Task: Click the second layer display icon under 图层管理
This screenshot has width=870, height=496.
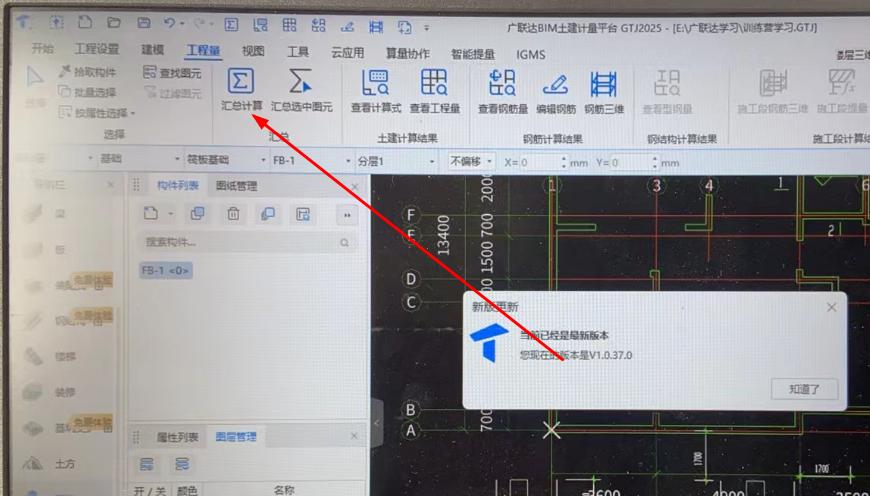Action: pos(182,463)
